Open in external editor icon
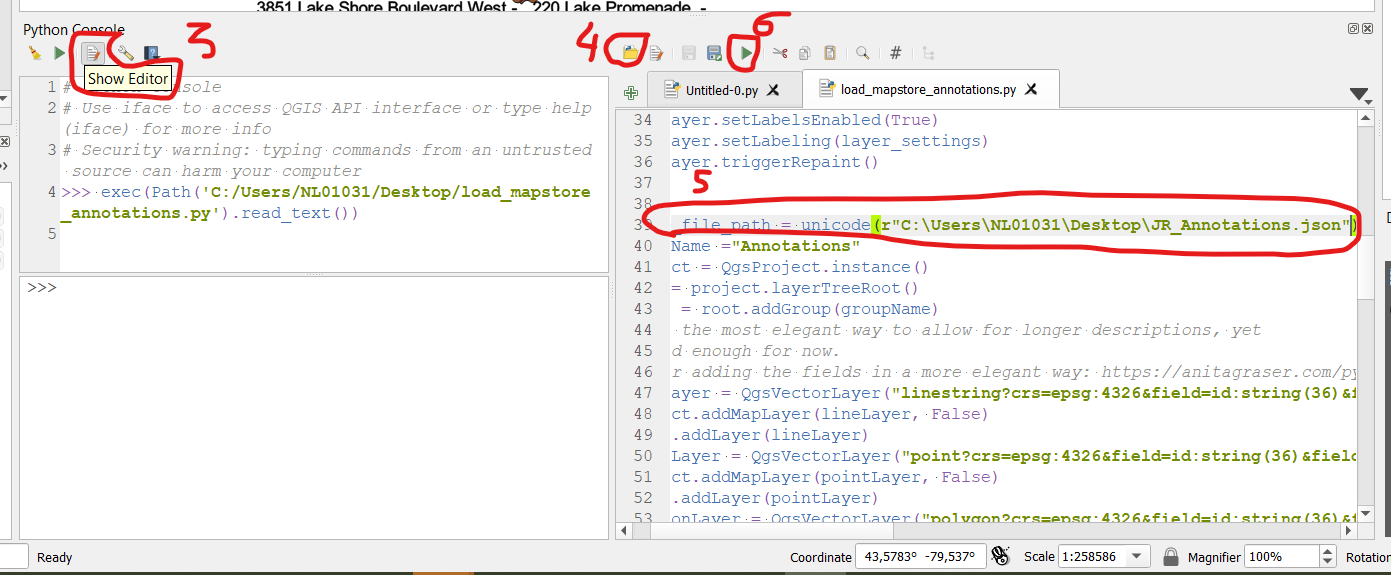The image size is (1391, 575). coord(657,53)
